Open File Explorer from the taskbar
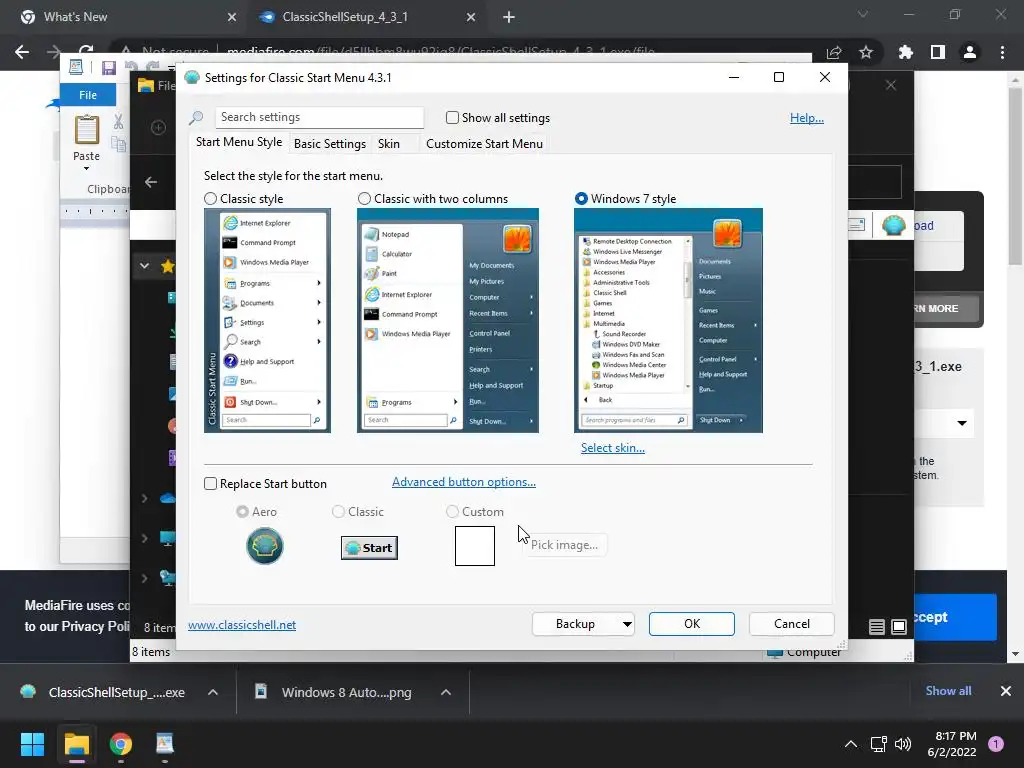Image resolution: width=1024 pixels, height=768 pixels. (76, 744)
